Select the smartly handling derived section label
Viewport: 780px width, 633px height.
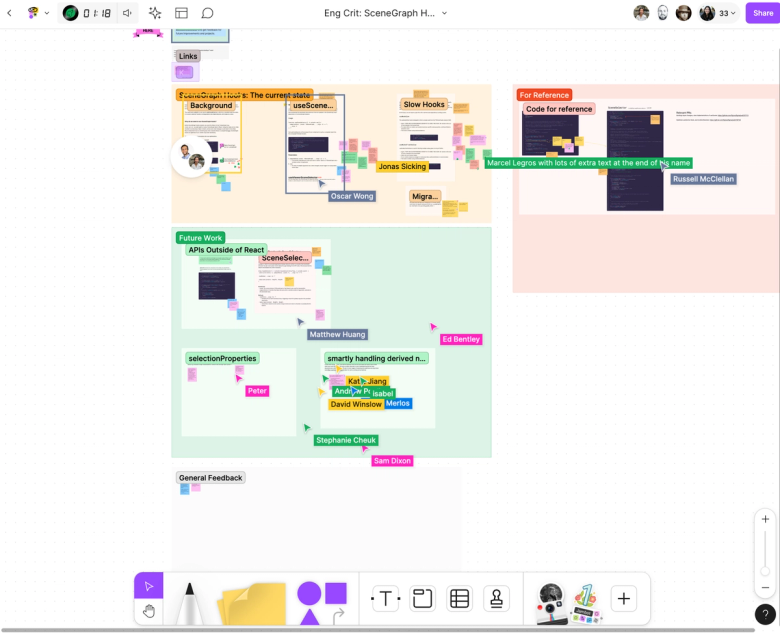tap(376, 358)
